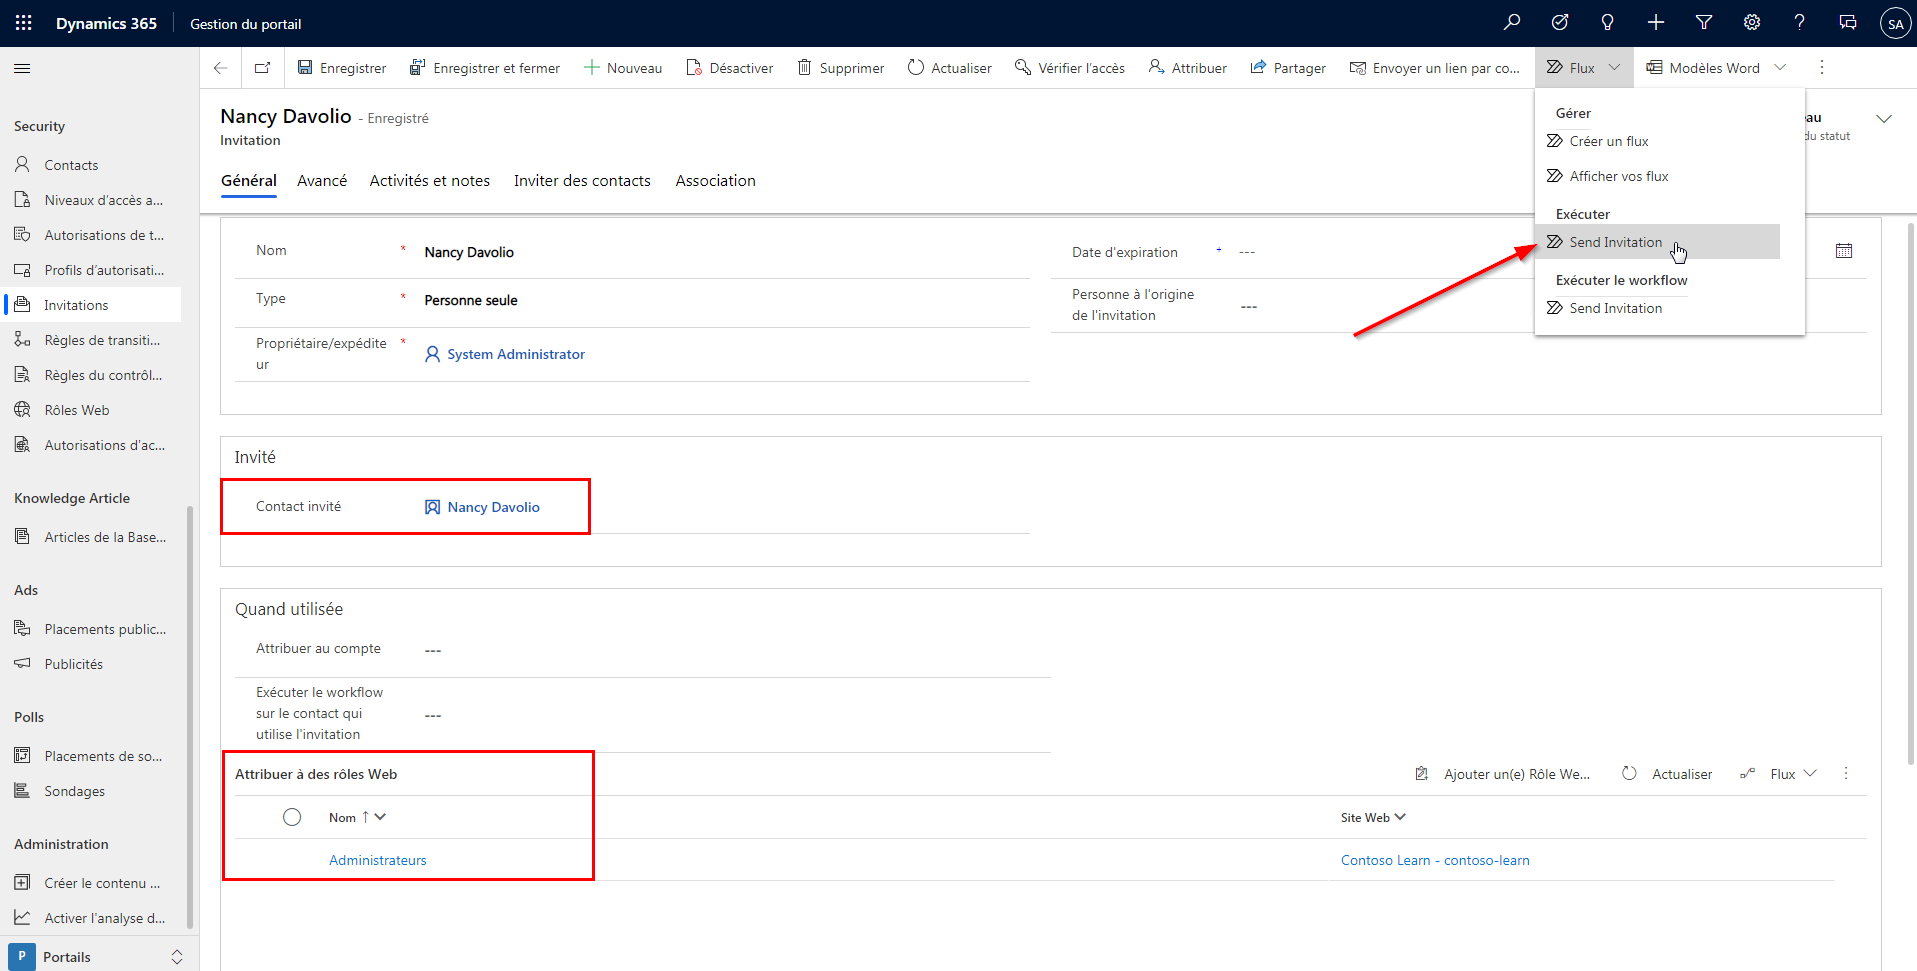
Task: Select all rows circle in web roles grid
Action: [292, 817]
